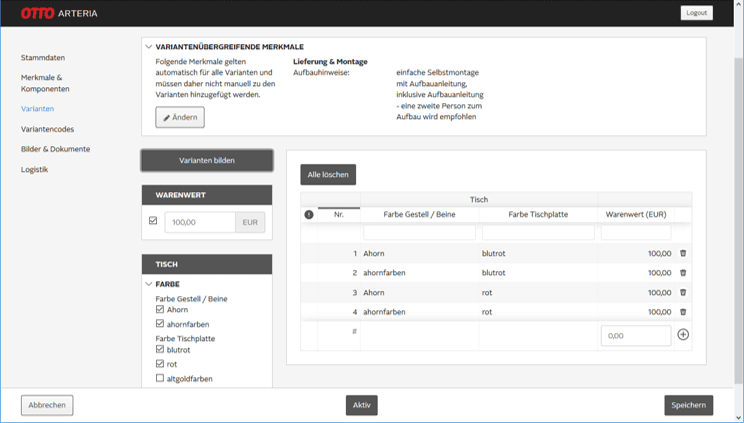Click the TISCH panel header
Screen dimensions: 744x423
point(207,264)
